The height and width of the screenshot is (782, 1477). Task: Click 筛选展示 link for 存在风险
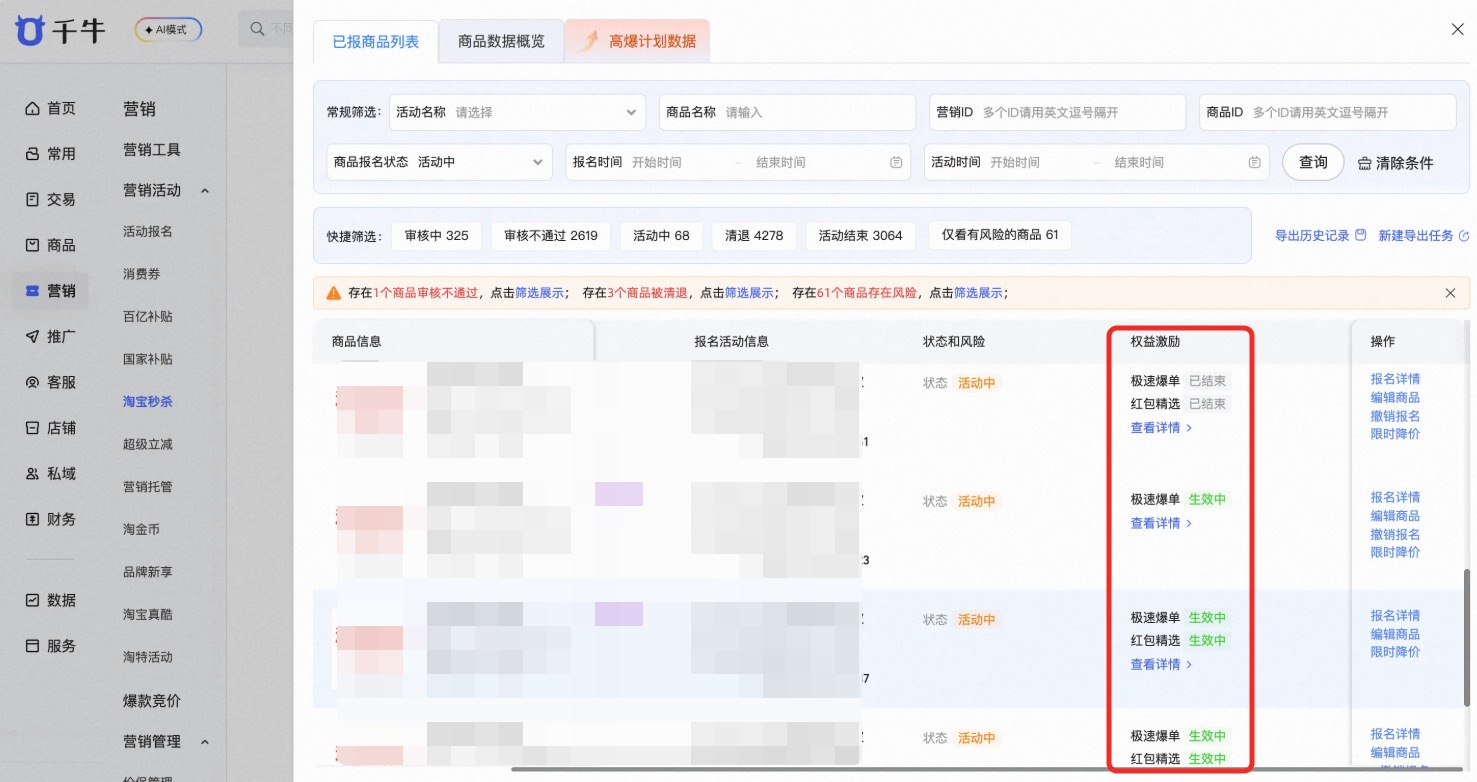pos(979,293)
